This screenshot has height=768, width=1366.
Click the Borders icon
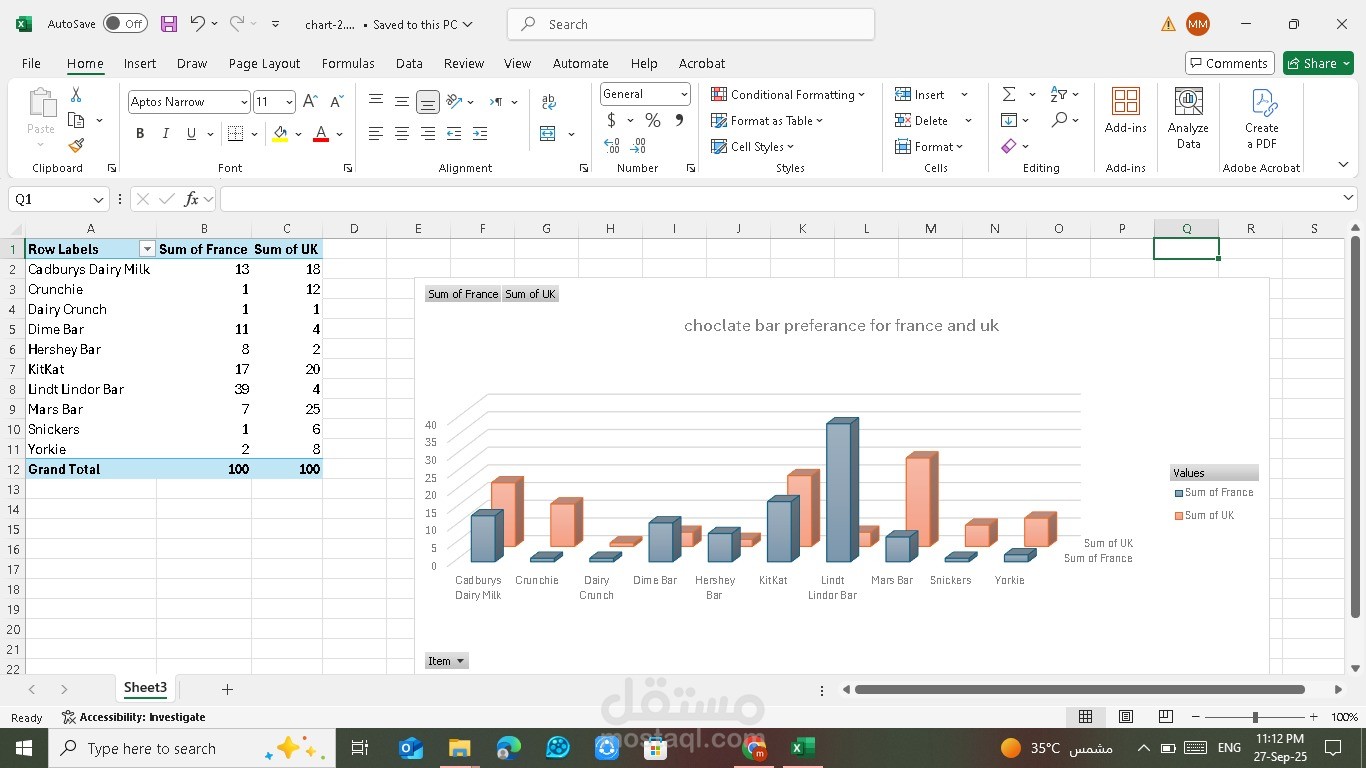235,134
